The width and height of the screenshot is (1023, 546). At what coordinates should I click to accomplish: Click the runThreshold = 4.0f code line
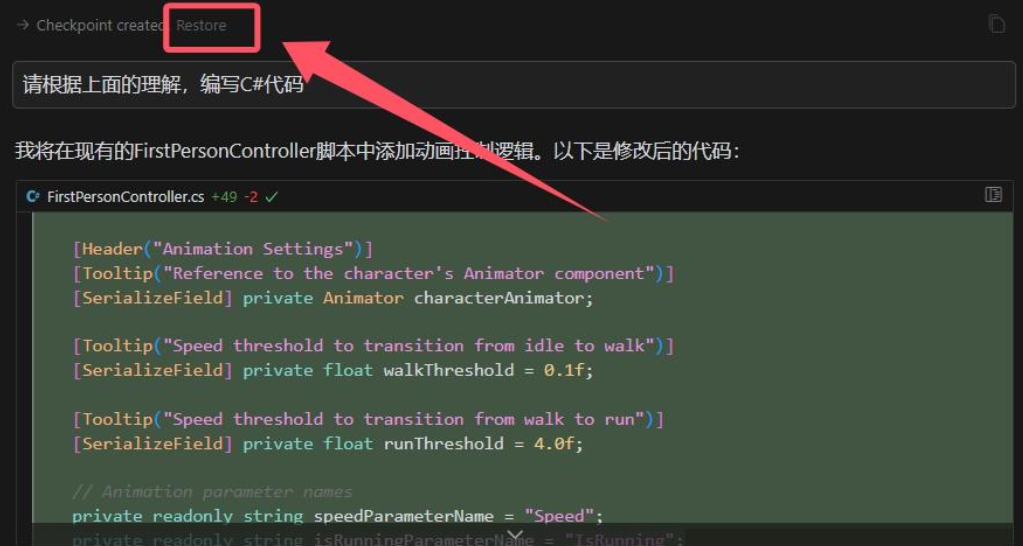tap(328, 444)
